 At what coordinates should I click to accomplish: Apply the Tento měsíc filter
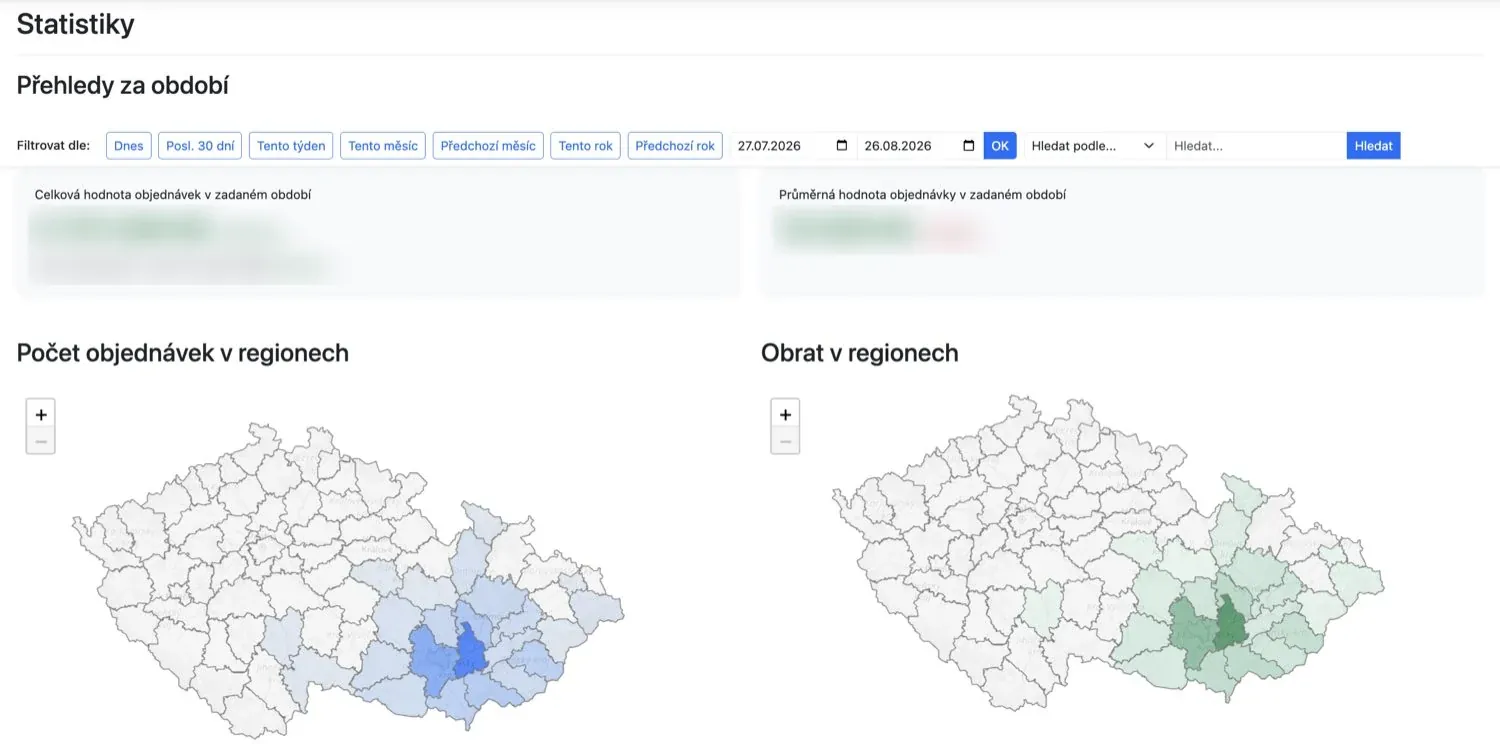(383, 146)
